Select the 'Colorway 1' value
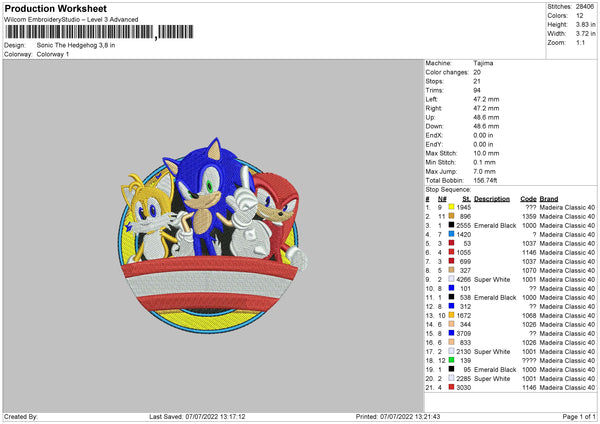 tap(53, 54)
